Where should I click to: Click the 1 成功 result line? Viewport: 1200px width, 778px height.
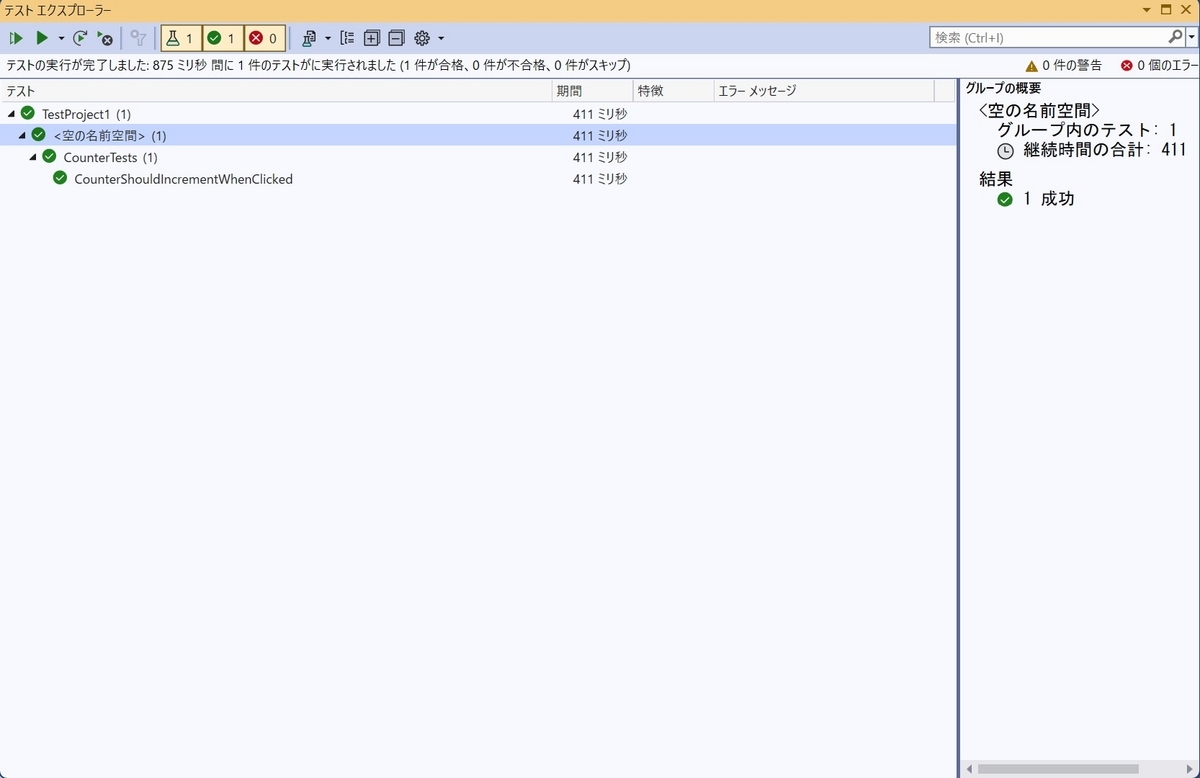1049,199
